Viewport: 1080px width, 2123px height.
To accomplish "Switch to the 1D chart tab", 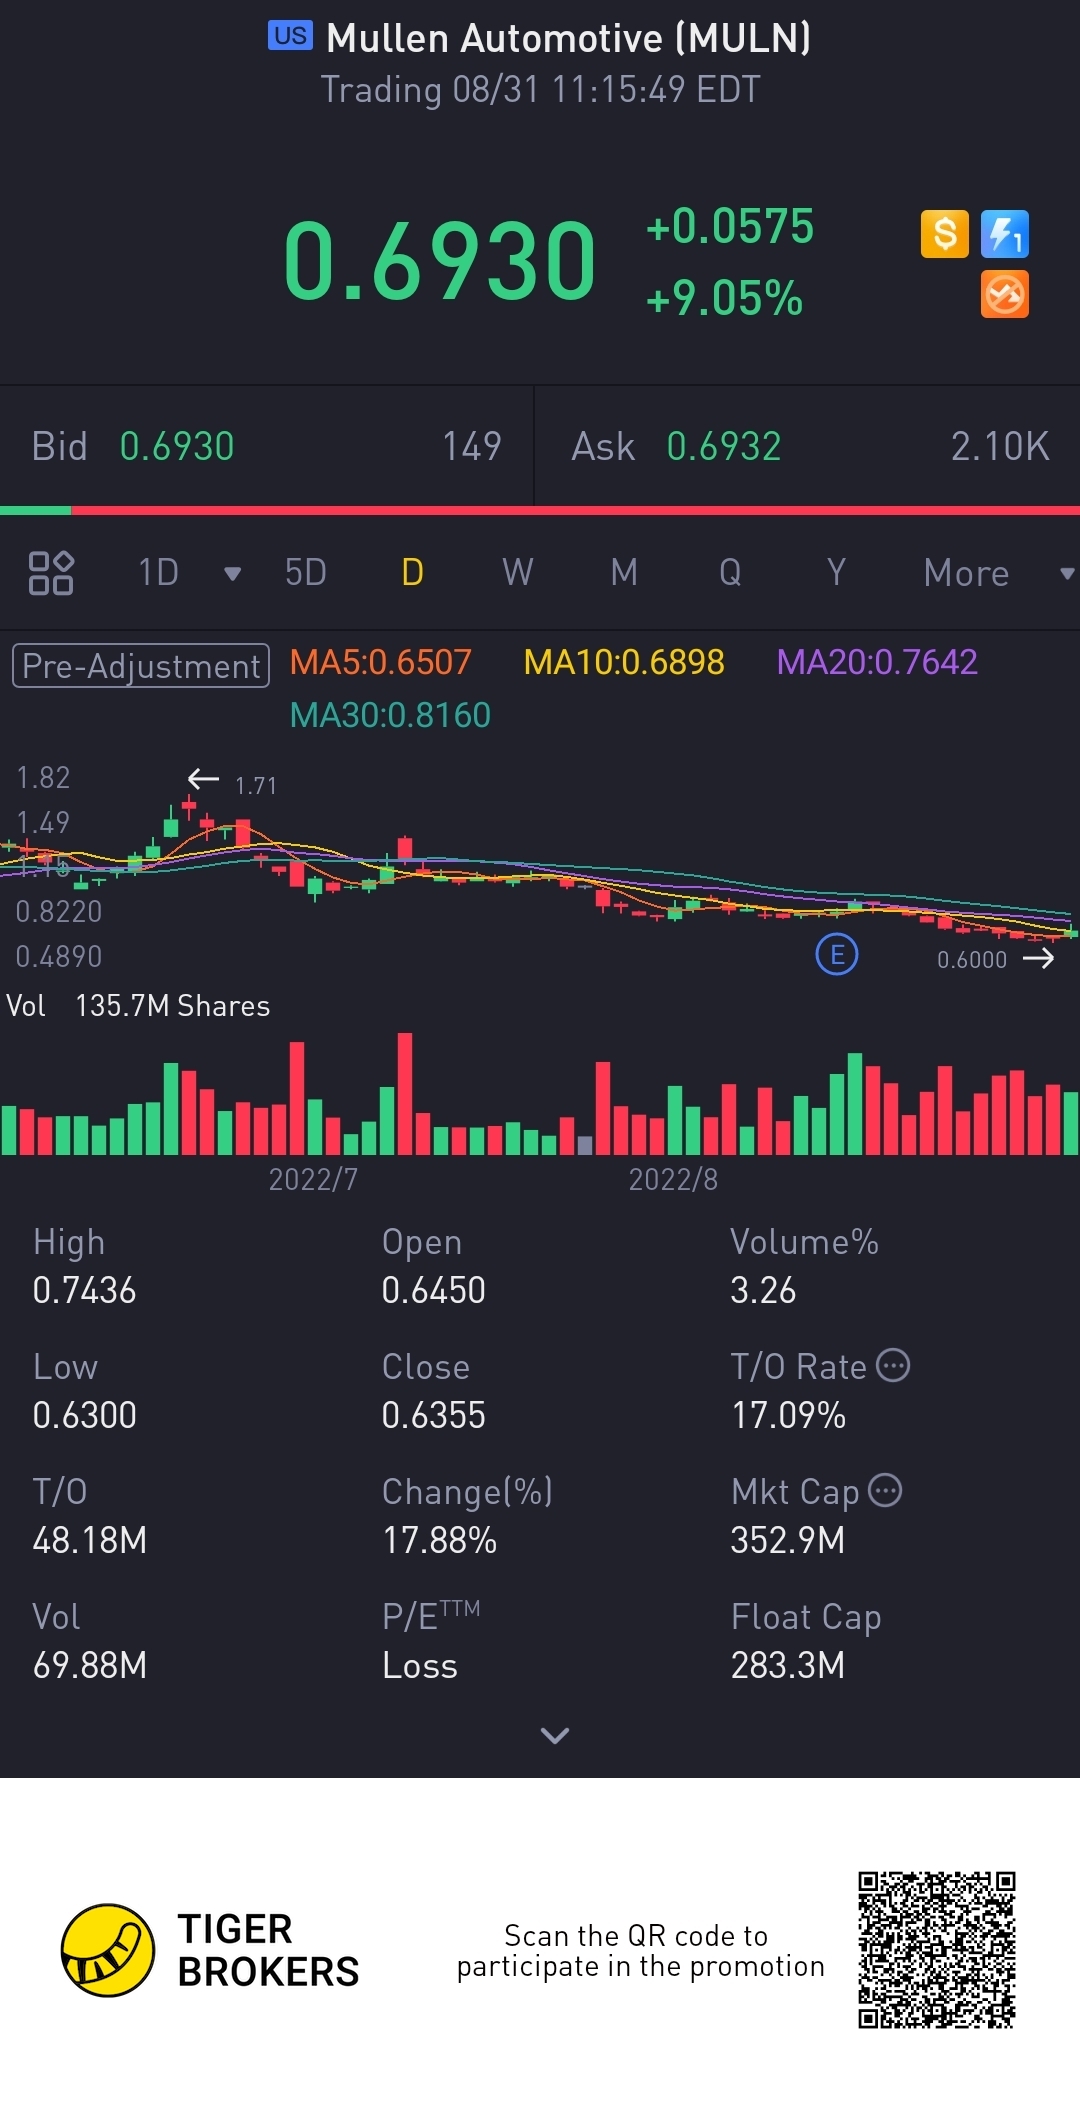I will point(158,573).
